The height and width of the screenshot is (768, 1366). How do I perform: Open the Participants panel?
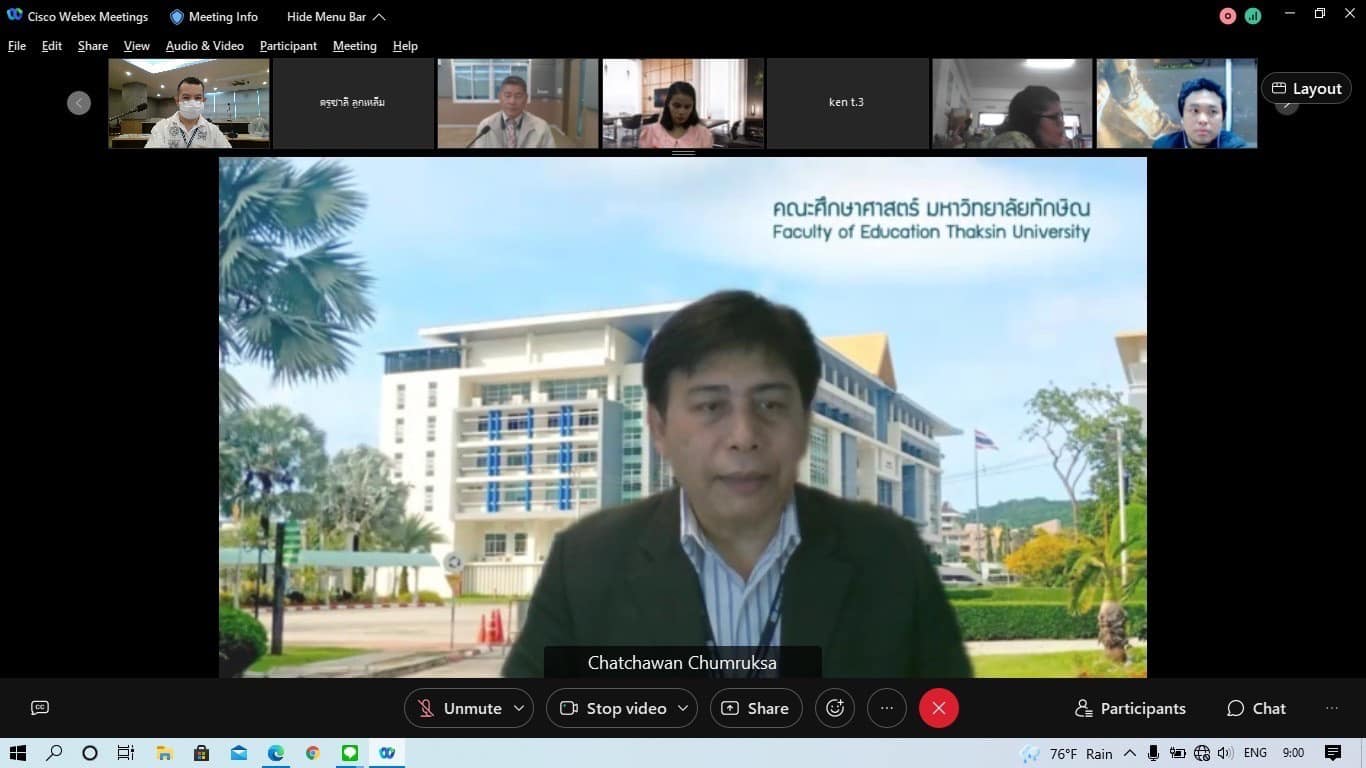pos(1130,708)
